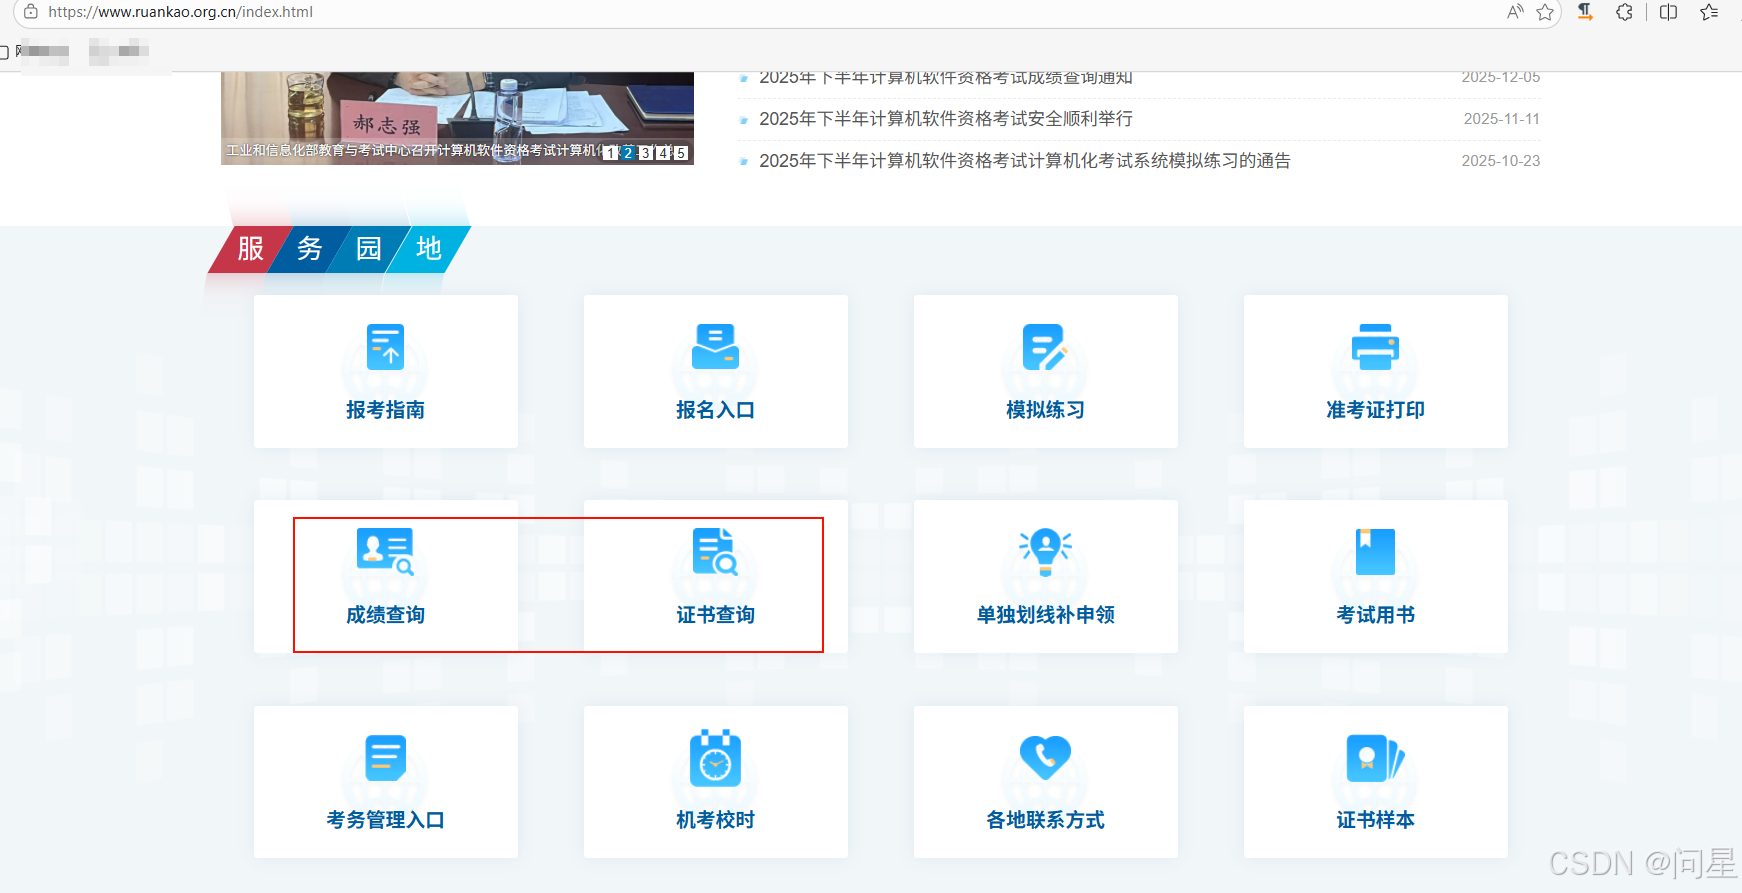Click the date 2025-11-11
1742x893 pixels.
tap(1501, 119)
